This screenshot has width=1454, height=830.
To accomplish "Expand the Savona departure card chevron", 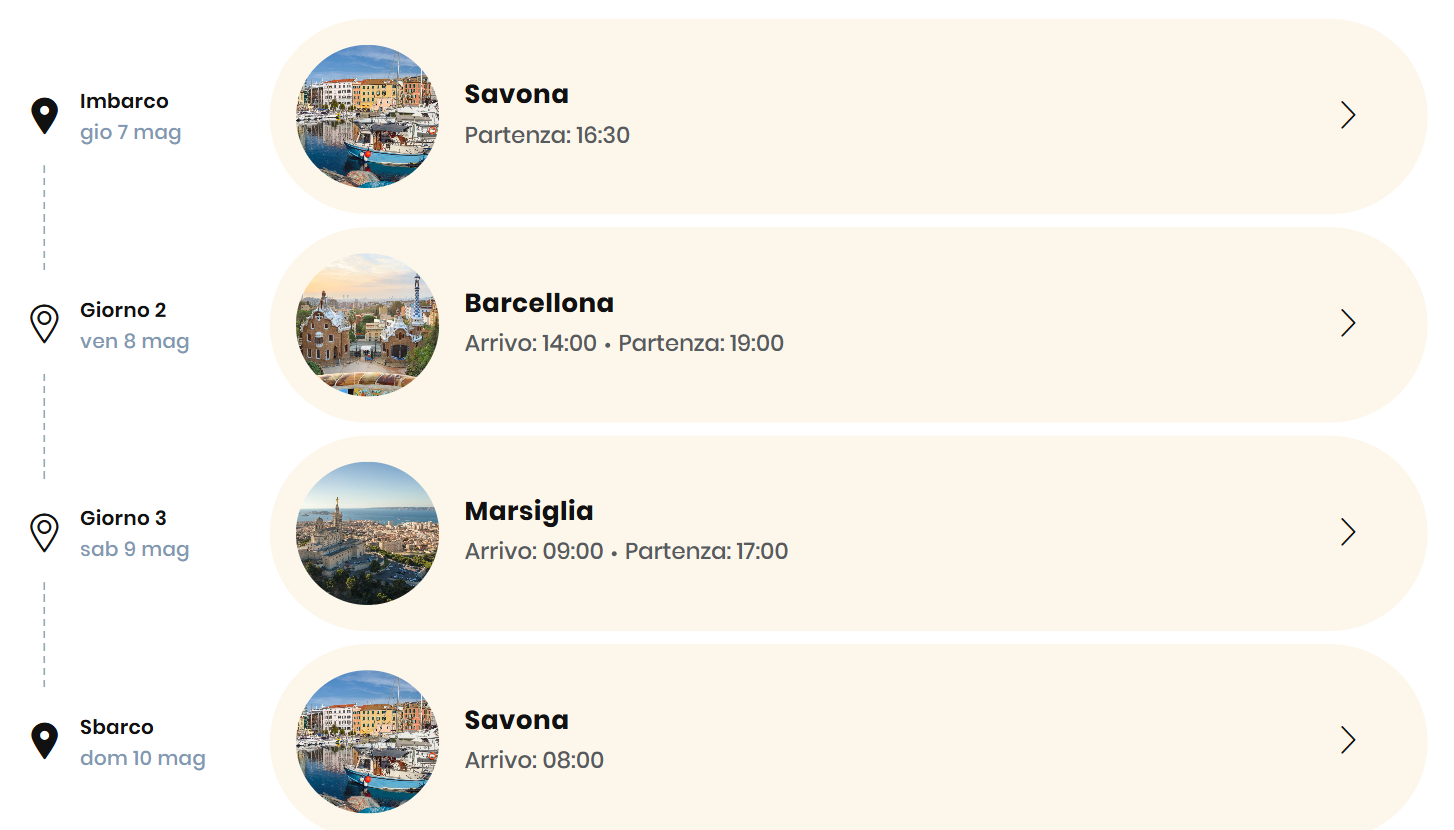I will (x=1348, y=115).
